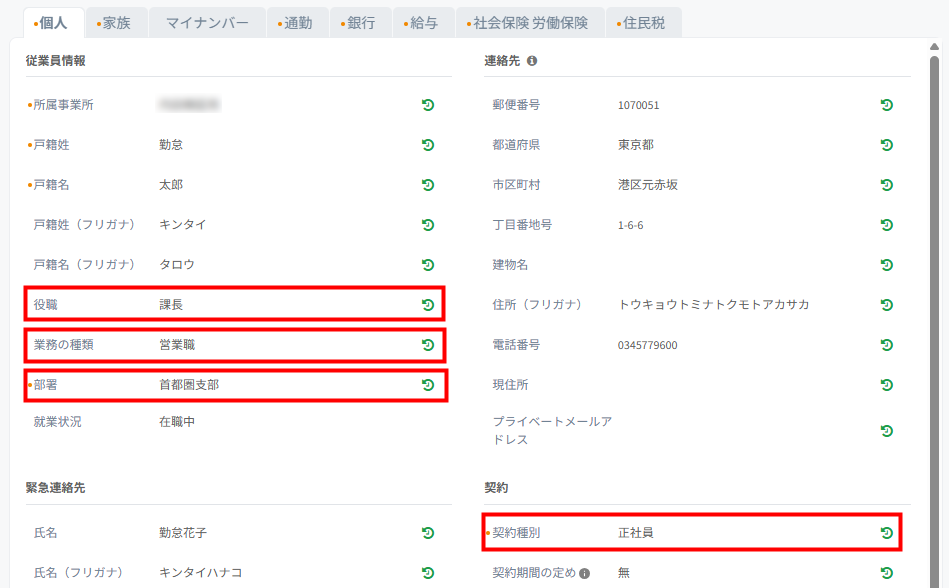Open the 銀行 tab

pyautogui.click(x=361, y=23)
